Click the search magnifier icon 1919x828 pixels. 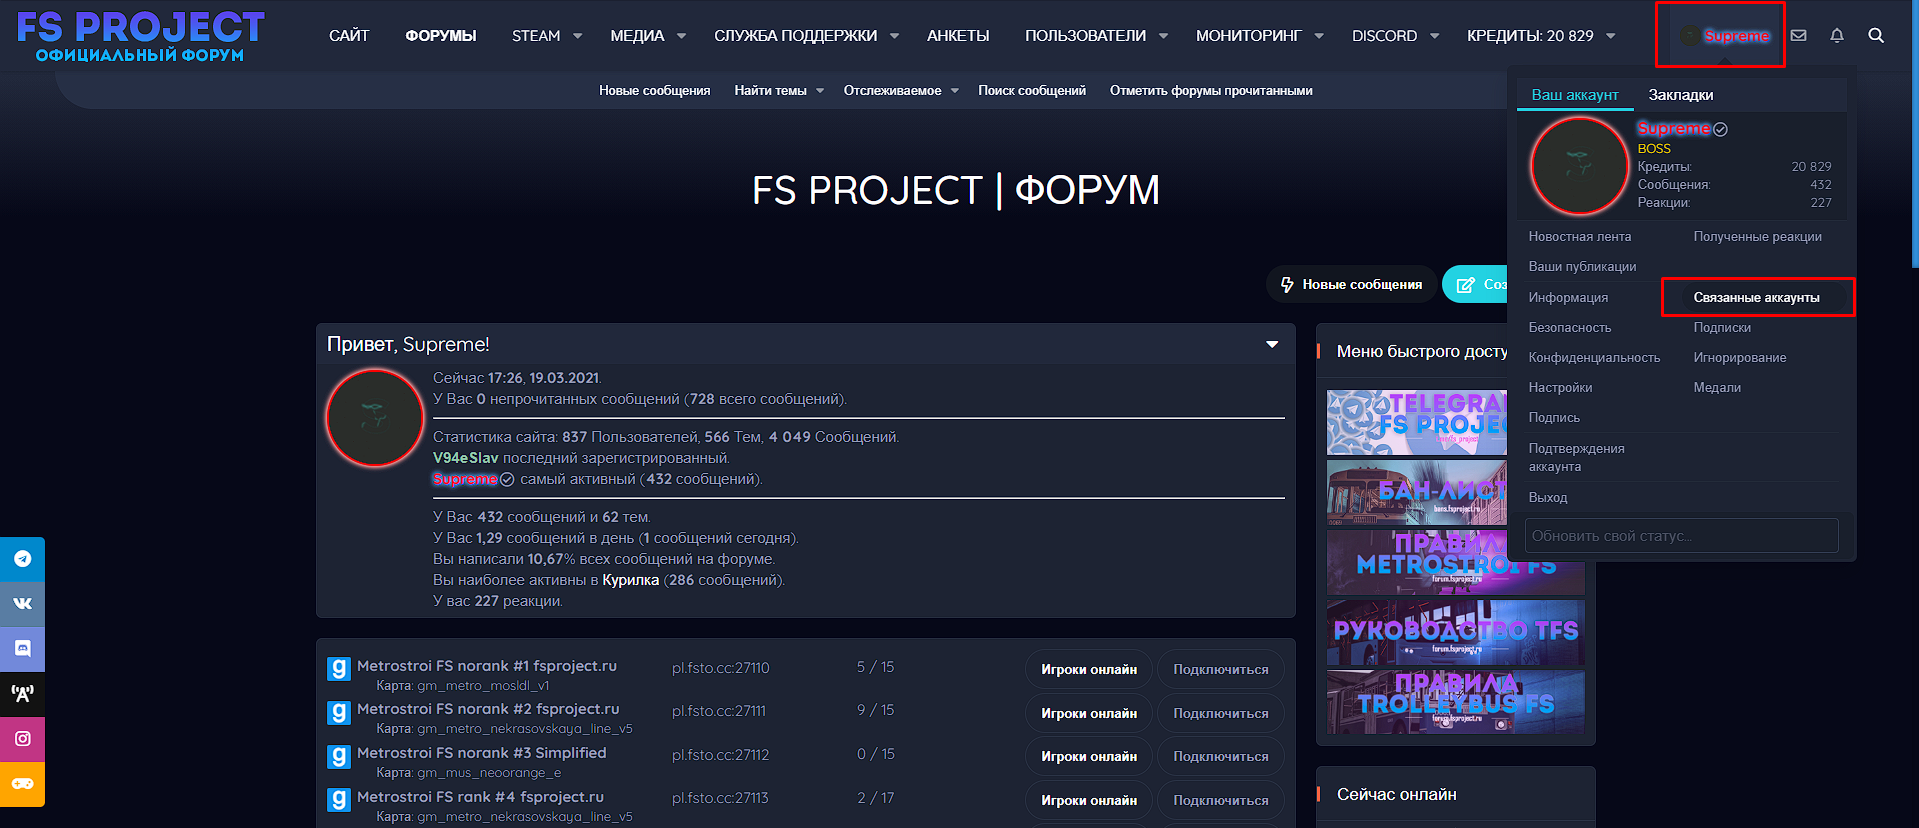(x=1876, y=36)
